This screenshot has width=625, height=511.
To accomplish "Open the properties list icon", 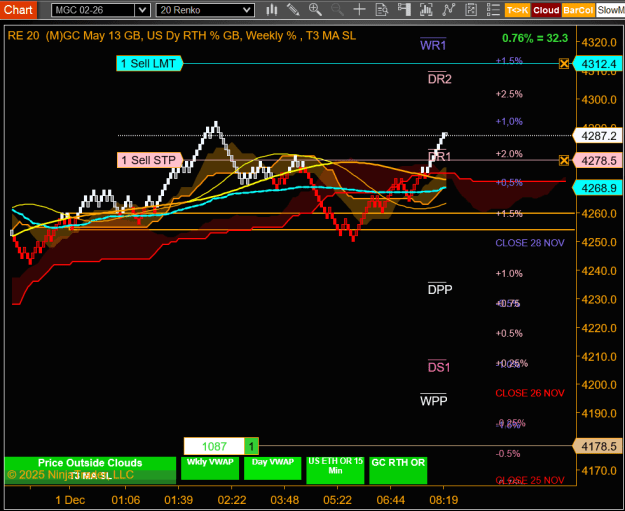I will tap(493, 10).
